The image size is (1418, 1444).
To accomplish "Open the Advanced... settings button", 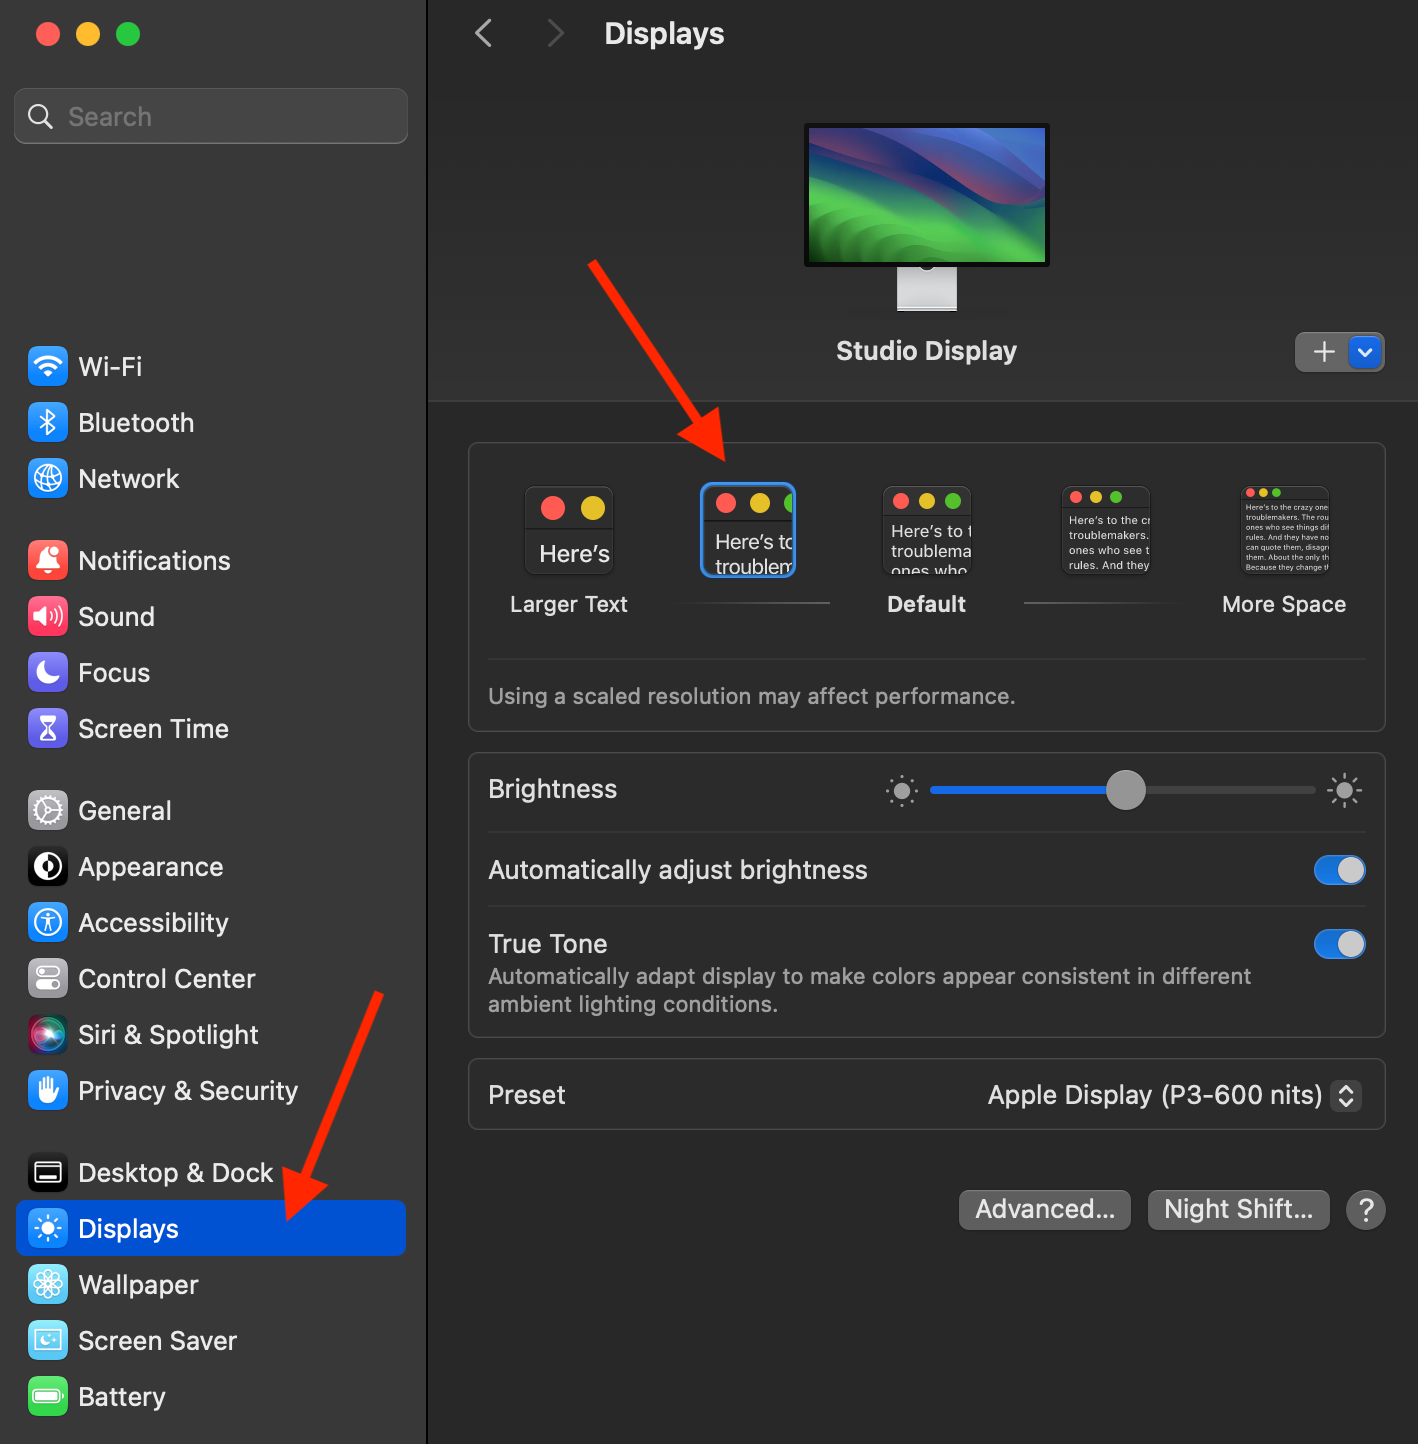I will click(x=1045, y=1210).
